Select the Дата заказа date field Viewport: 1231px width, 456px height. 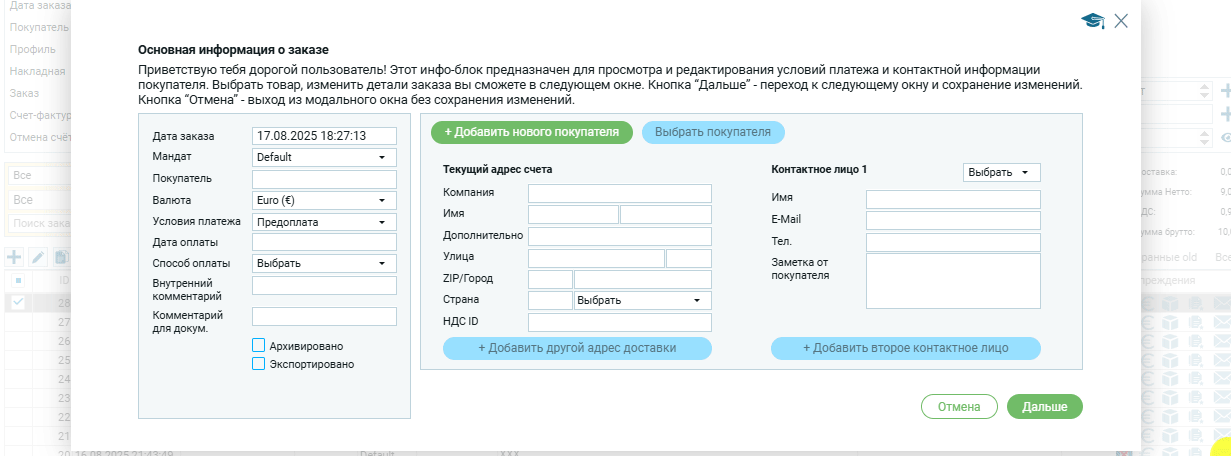[324, 136]
